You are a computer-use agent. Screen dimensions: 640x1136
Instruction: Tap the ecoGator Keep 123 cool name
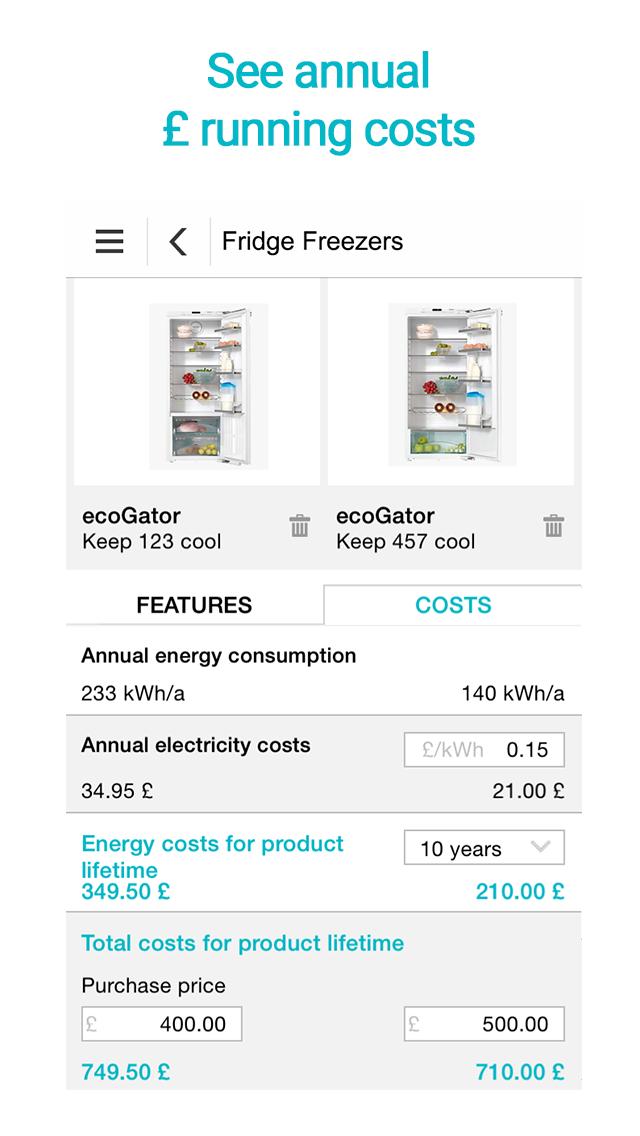tap(151, 528)
